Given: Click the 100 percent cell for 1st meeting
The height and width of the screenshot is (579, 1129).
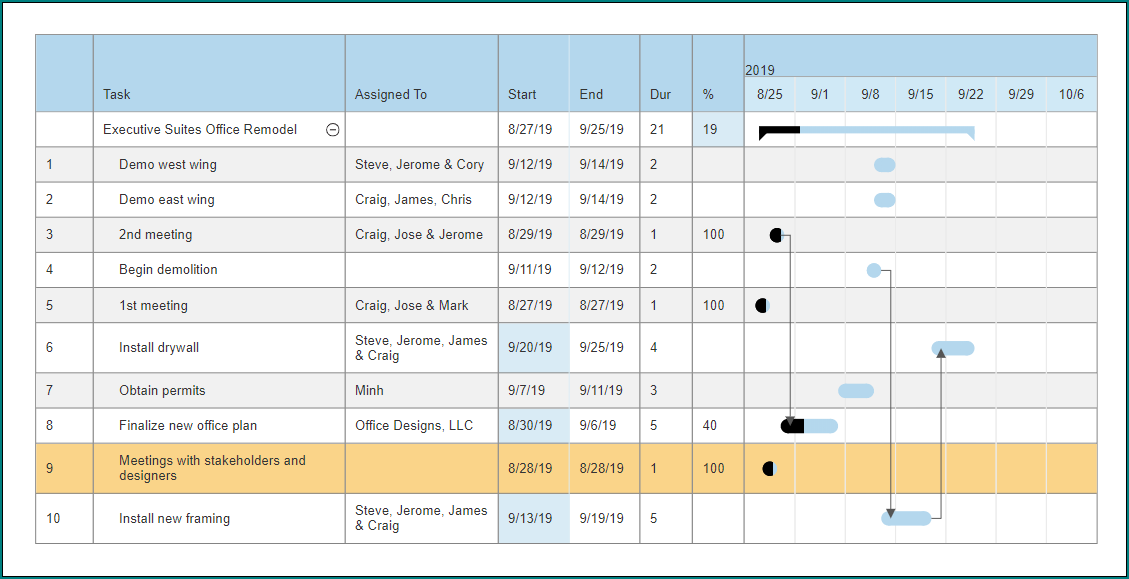Looking at the screenshot, I should coord(718,305).
